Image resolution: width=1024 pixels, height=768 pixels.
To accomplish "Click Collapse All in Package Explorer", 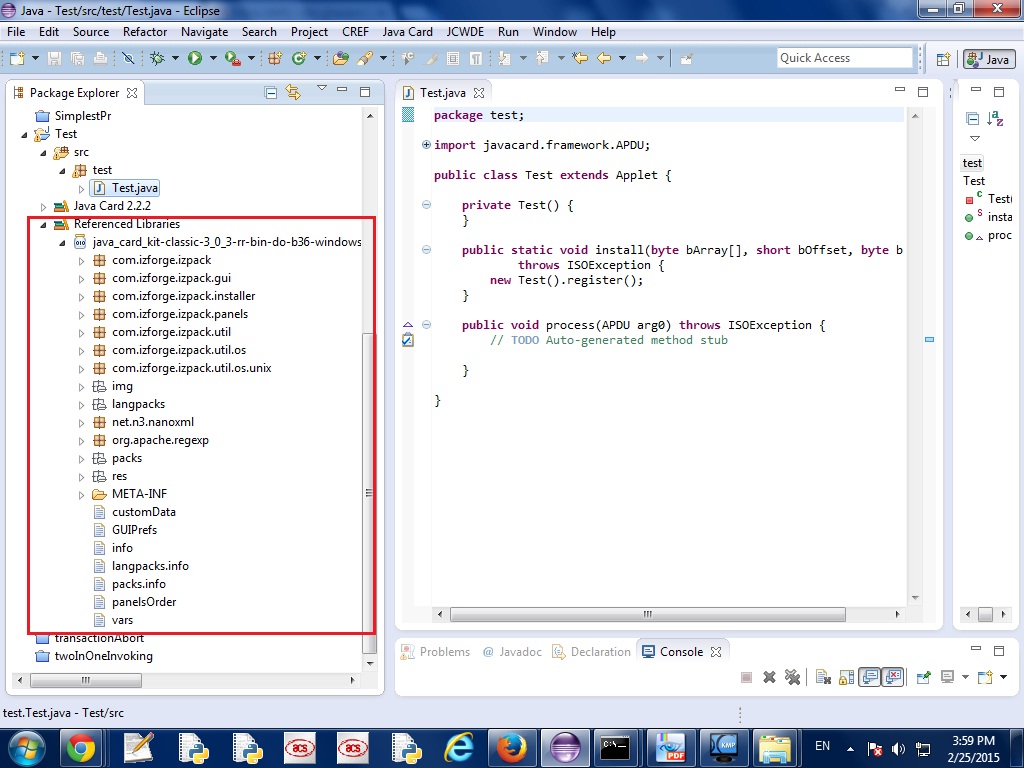I will [271, 93].
